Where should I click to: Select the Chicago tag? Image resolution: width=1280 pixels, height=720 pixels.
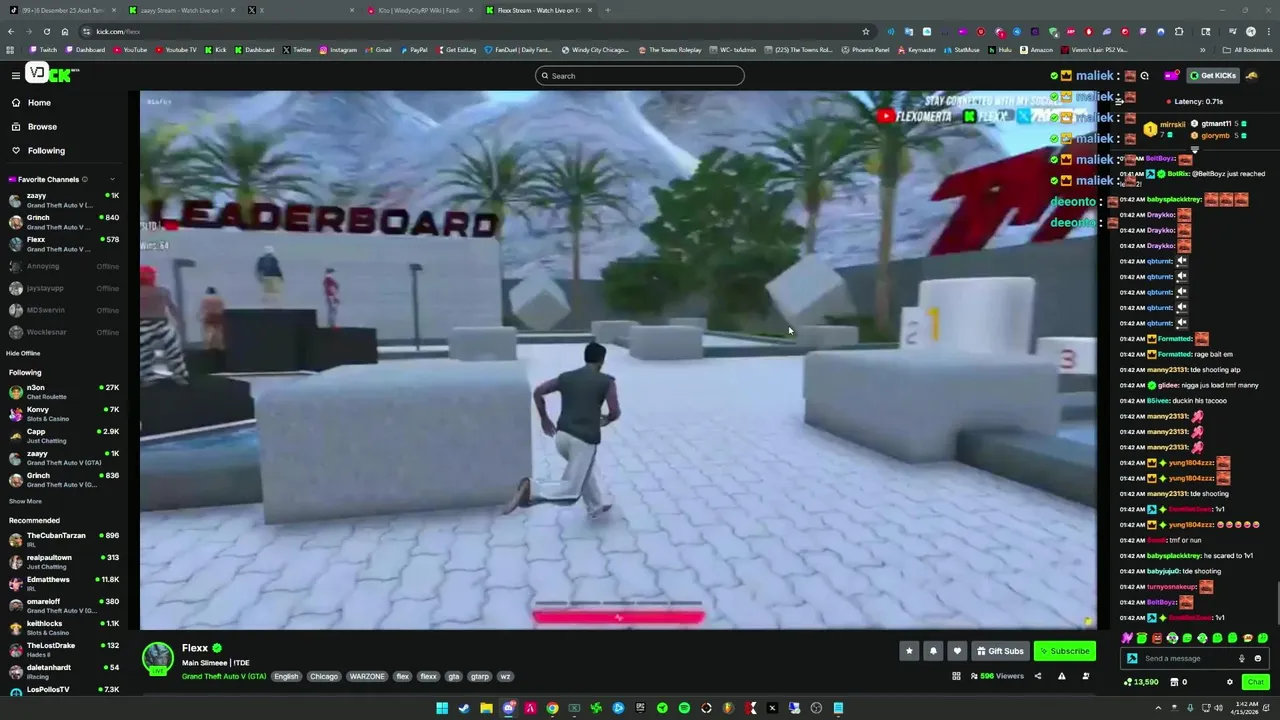pyautogui.click(x=323, y=677)
